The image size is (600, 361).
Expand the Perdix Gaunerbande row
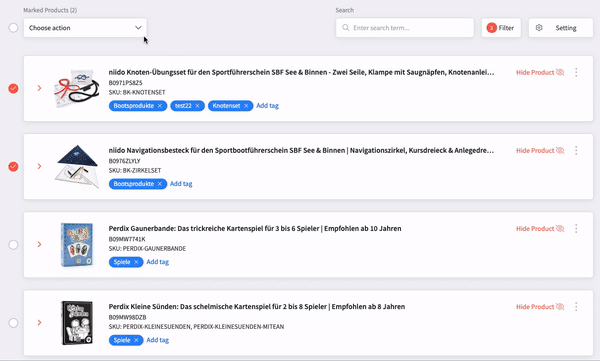point(39,244)
